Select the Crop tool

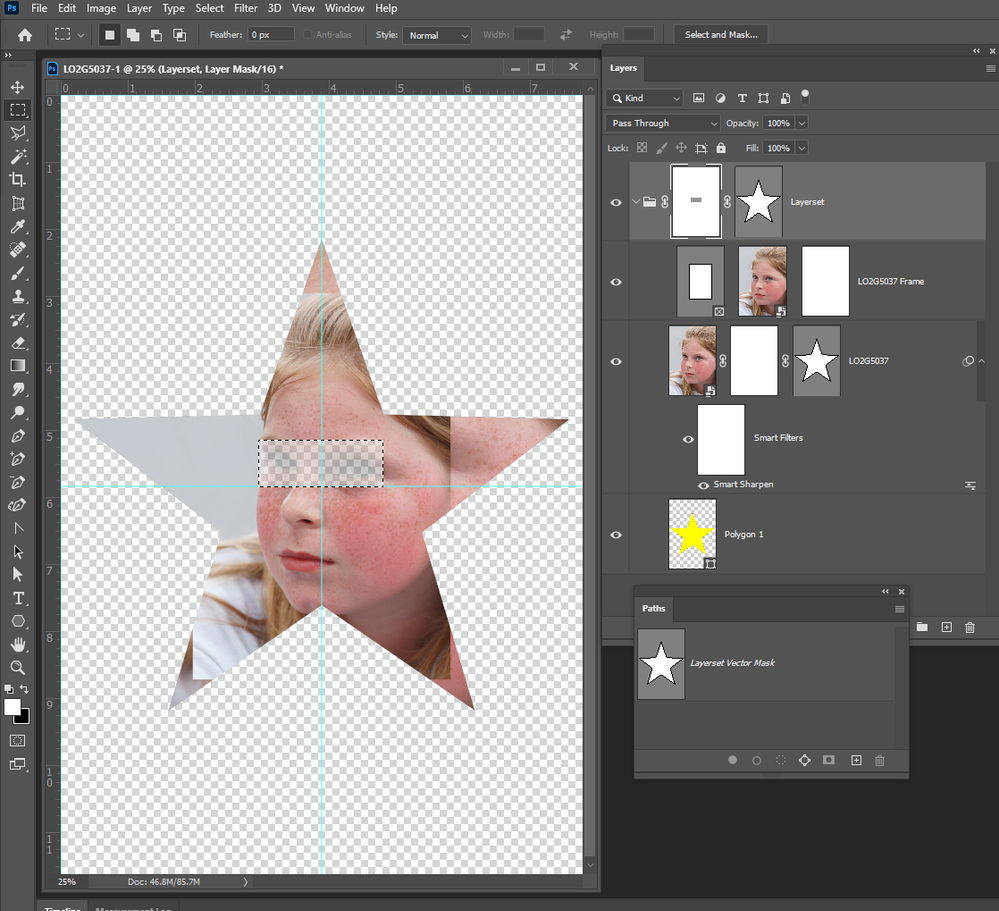pyautogui.click(x=18, y=180)
